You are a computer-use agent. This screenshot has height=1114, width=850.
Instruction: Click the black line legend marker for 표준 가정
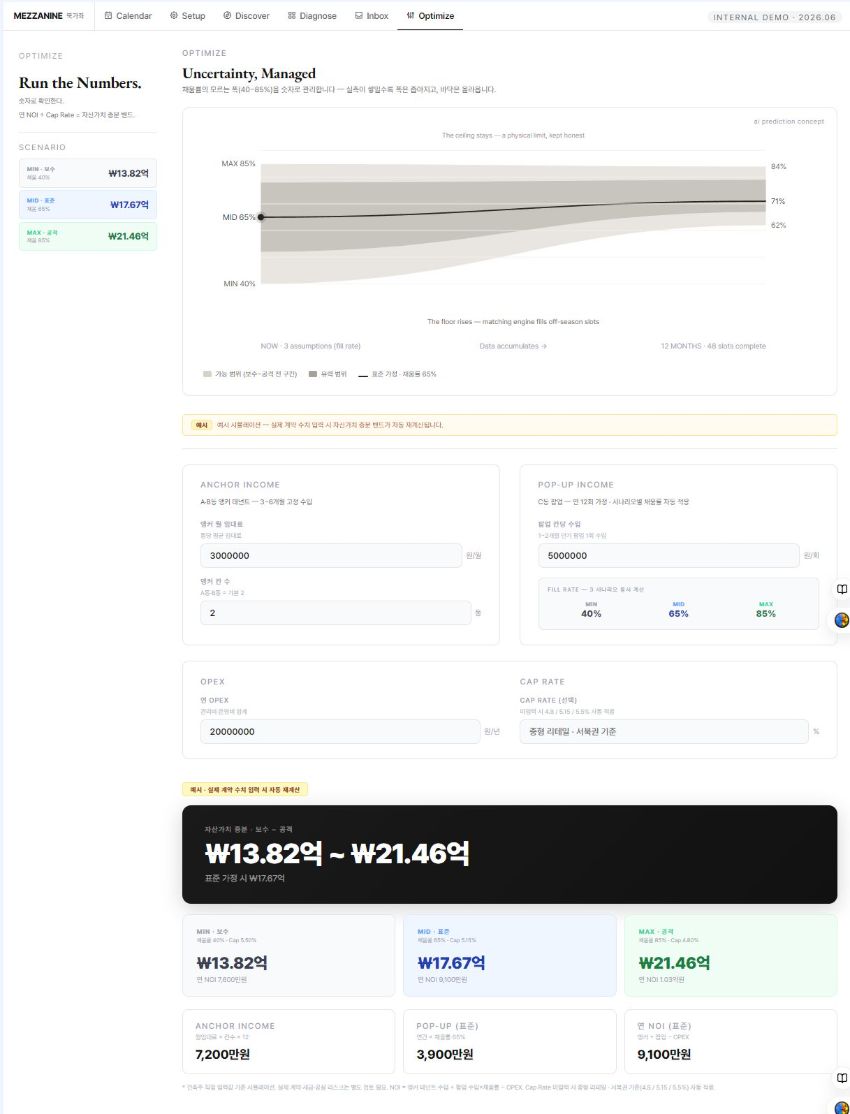(x=363, y=374)
